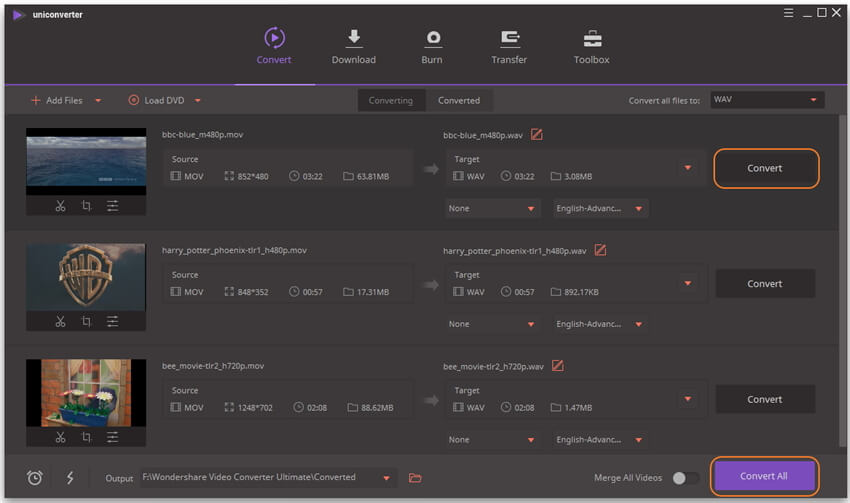Convert the harry_potter file

pyautogui.click(x=765, y=283)
